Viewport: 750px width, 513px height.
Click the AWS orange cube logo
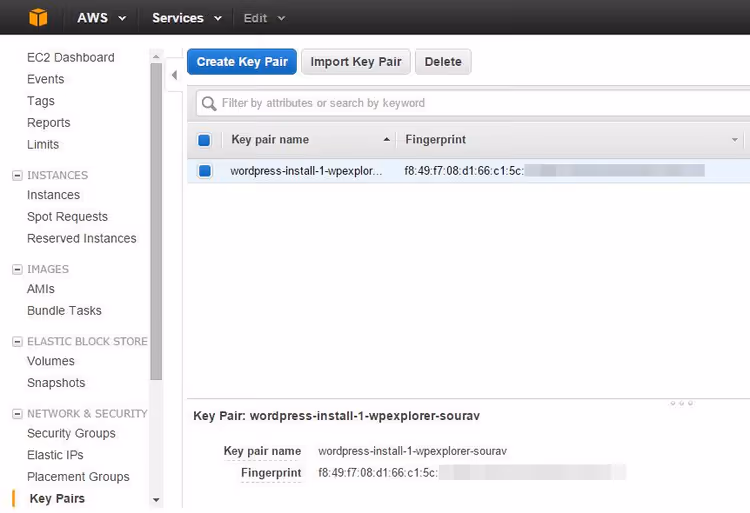[38, 18]
